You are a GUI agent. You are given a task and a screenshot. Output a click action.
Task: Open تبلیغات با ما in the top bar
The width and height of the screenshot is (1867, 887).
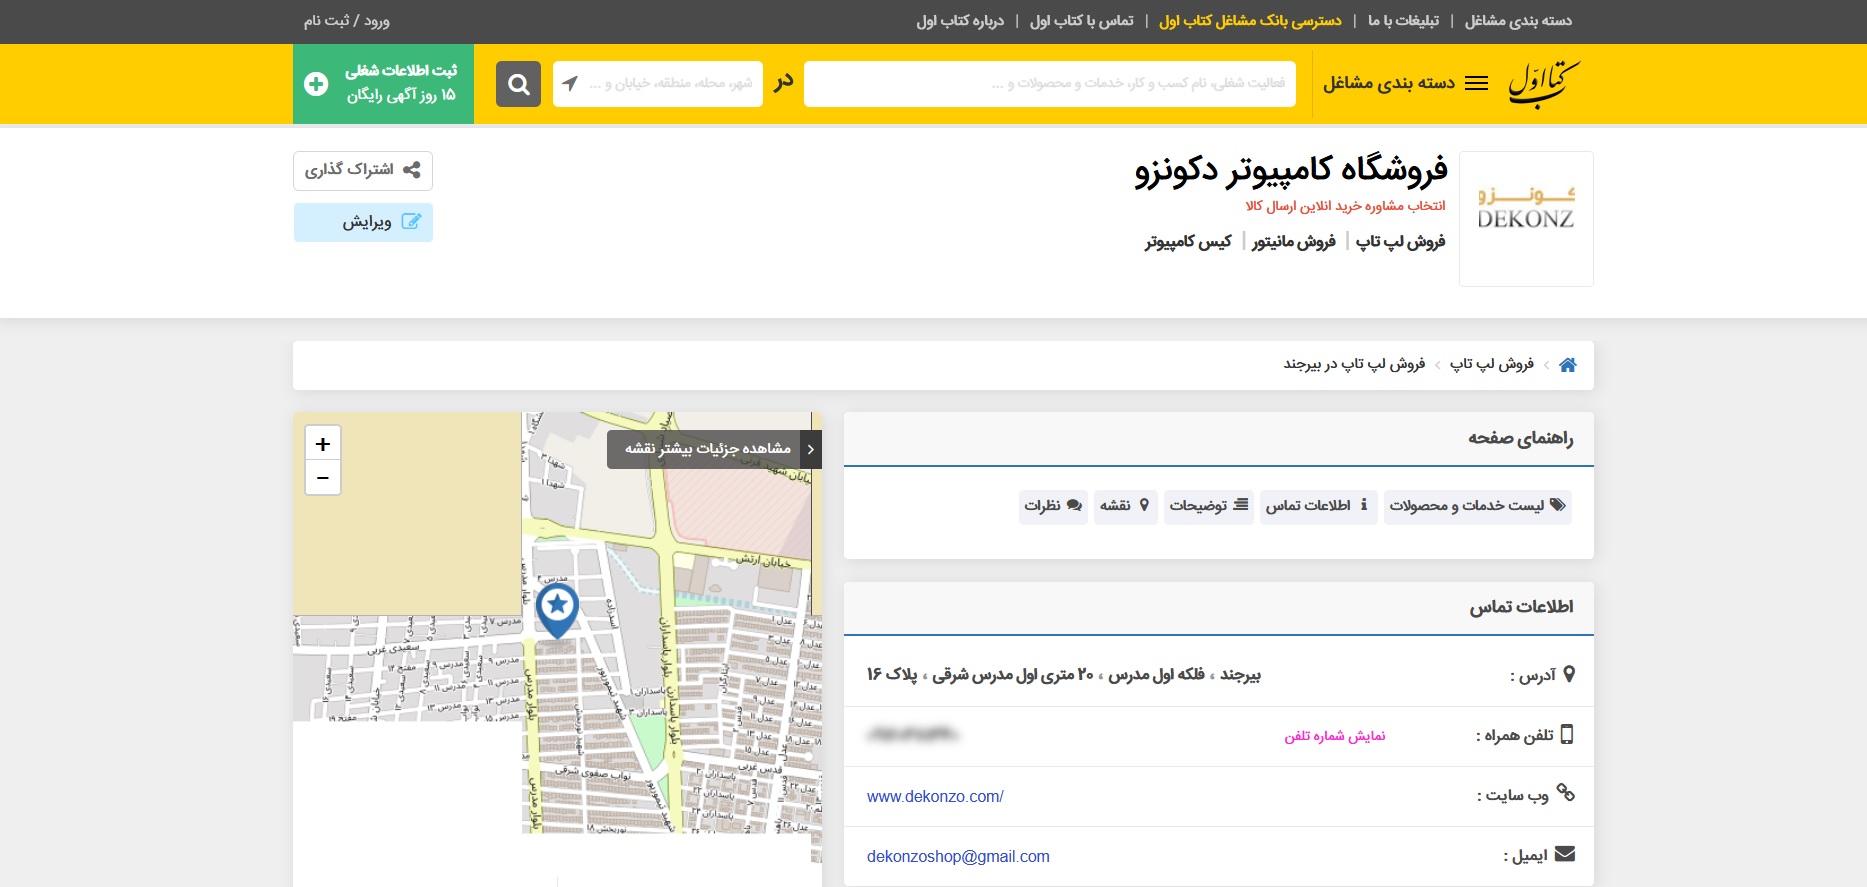click(x=1403, y=21)
